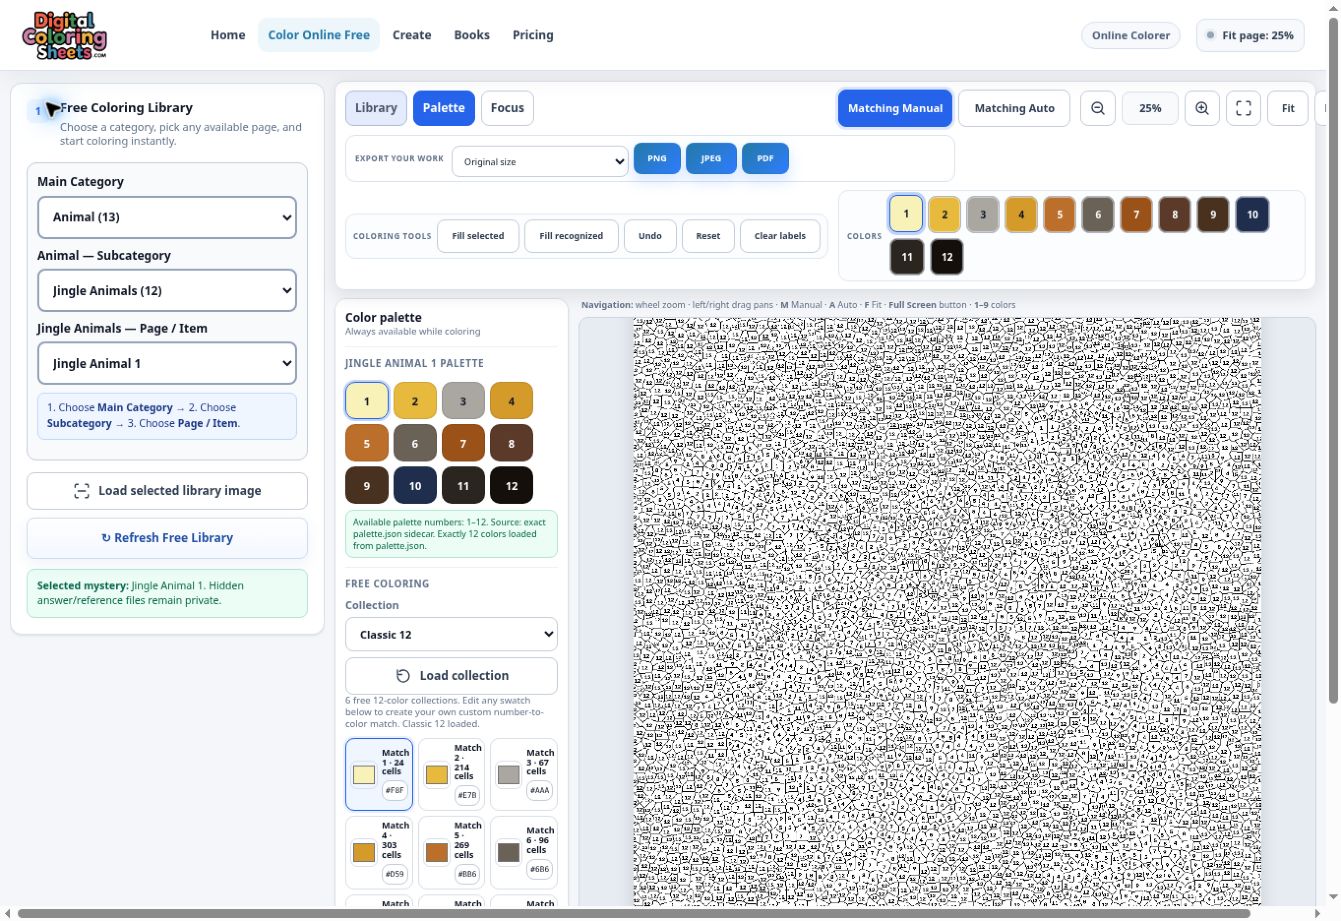Expand the Animal Subcategory dropdown
Image resolution: width=1341 pixels, height=921 pixels.
(167, 291)
